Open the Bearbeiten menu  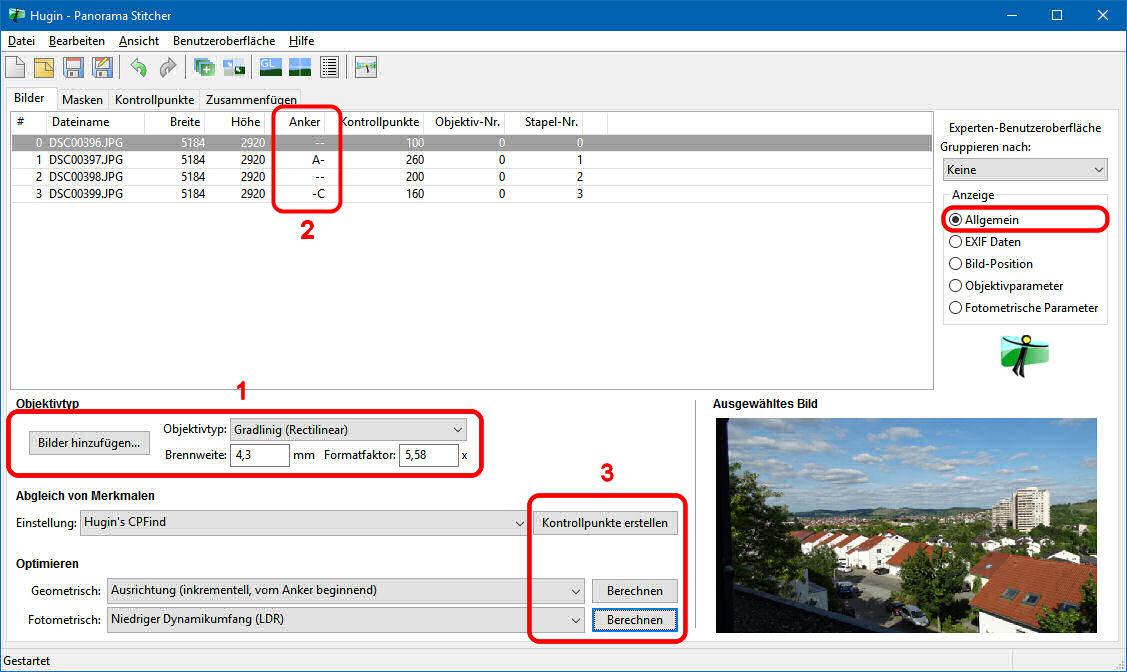[77, 41]
